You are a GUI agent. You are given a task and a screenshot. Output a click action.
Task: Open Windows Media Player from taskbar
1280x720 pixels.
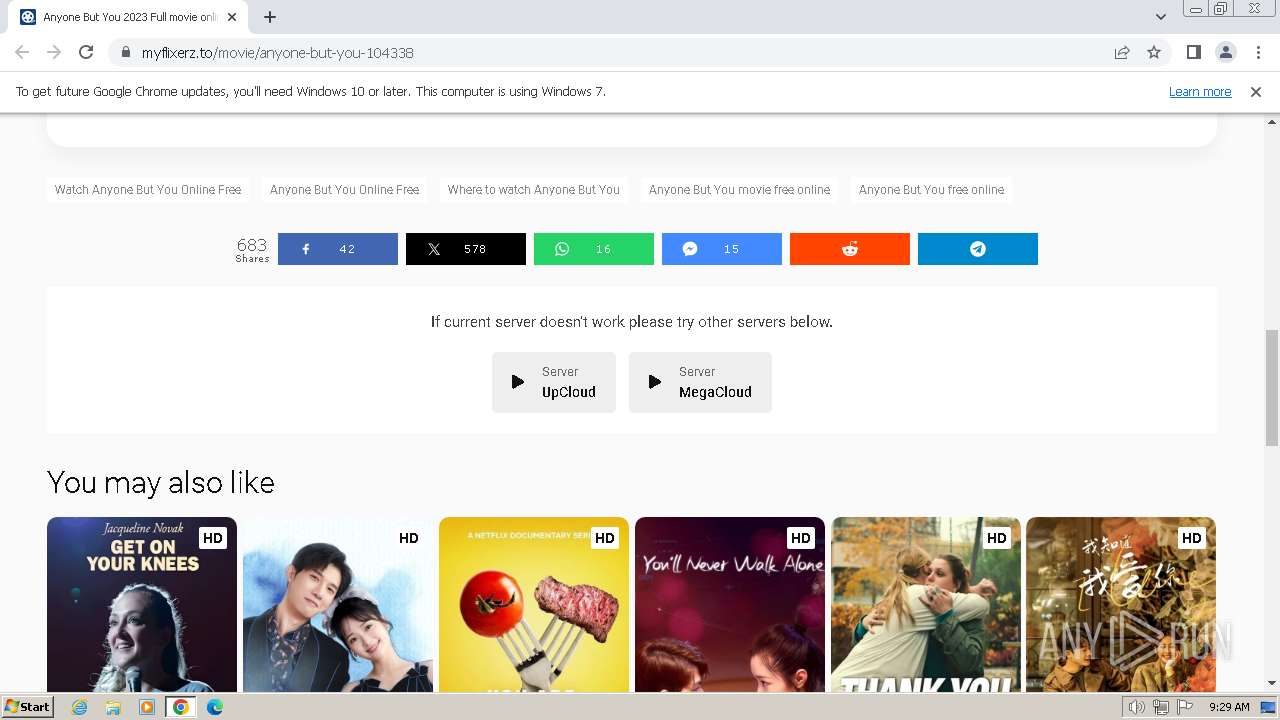tap(147, 707)
